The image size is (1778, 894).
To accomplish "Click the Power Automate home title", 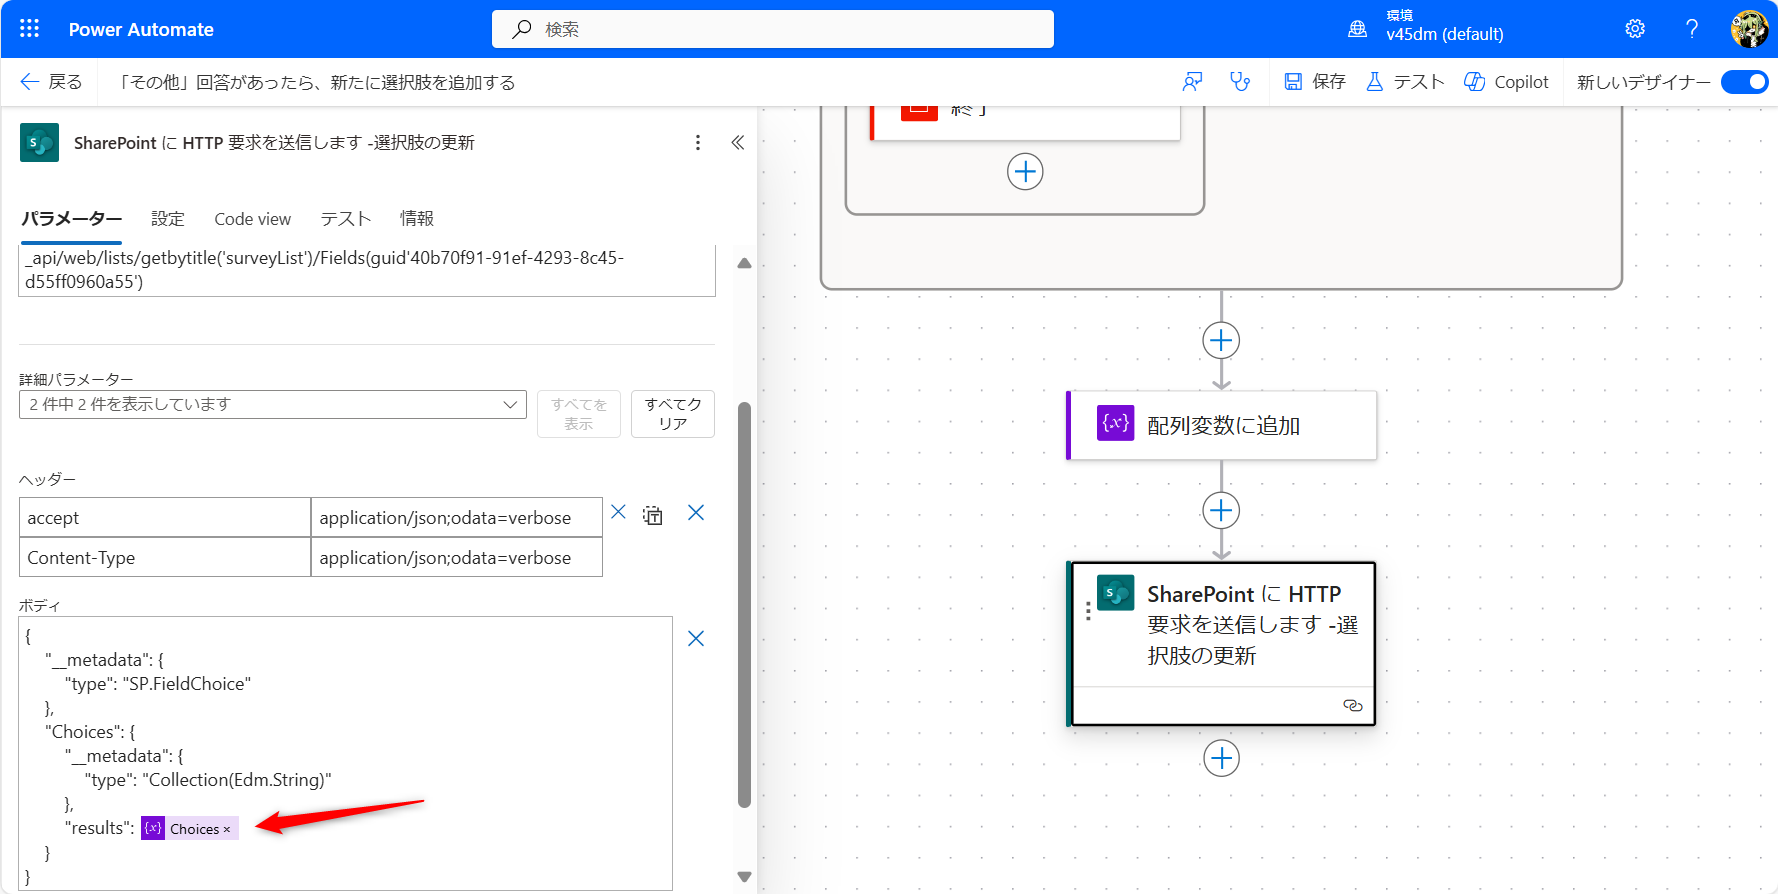I will click(x=141, y=30).
